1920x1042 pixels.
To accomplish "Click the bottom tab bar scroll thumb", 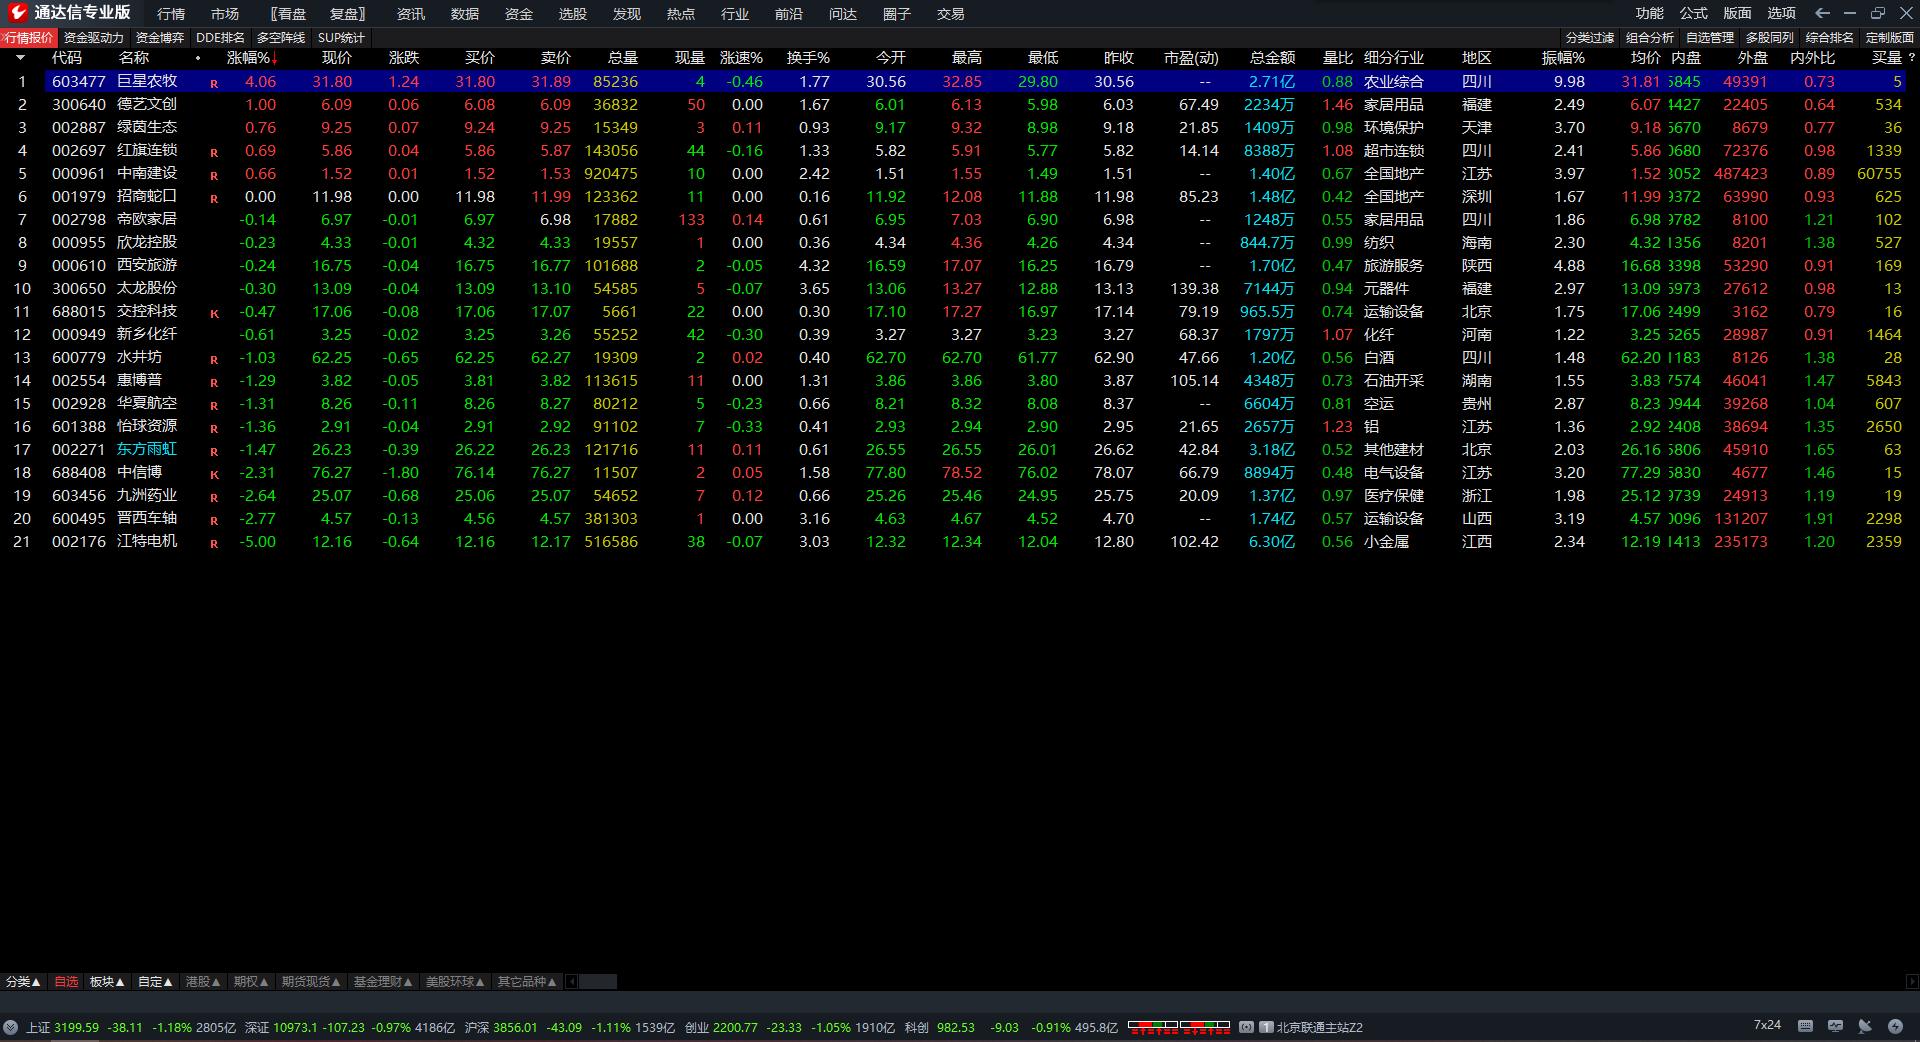I will pos(598,982).
